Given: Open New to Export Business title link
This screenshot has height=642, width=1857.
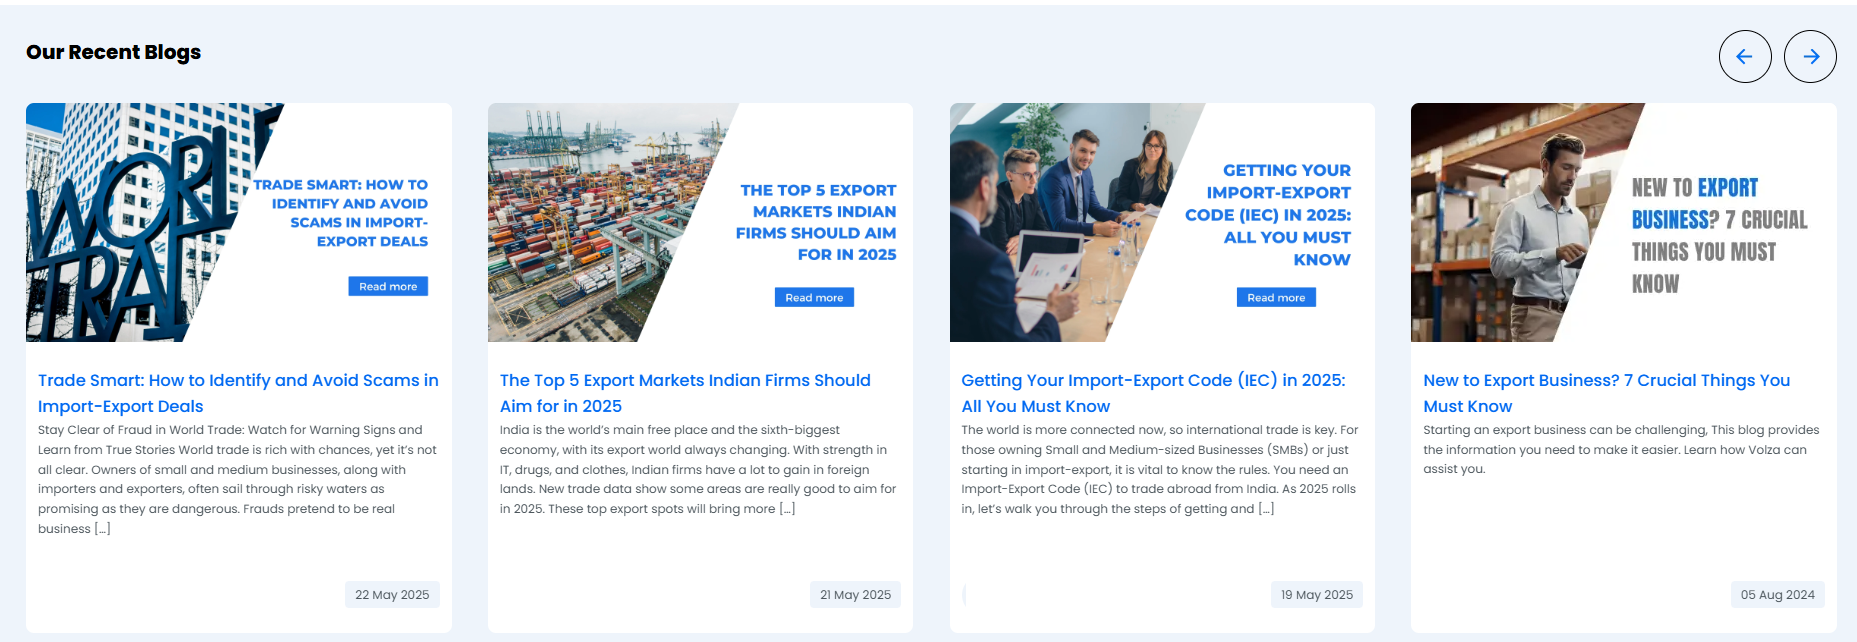Looking at the screenshot, I should (x=1606, y=393).
